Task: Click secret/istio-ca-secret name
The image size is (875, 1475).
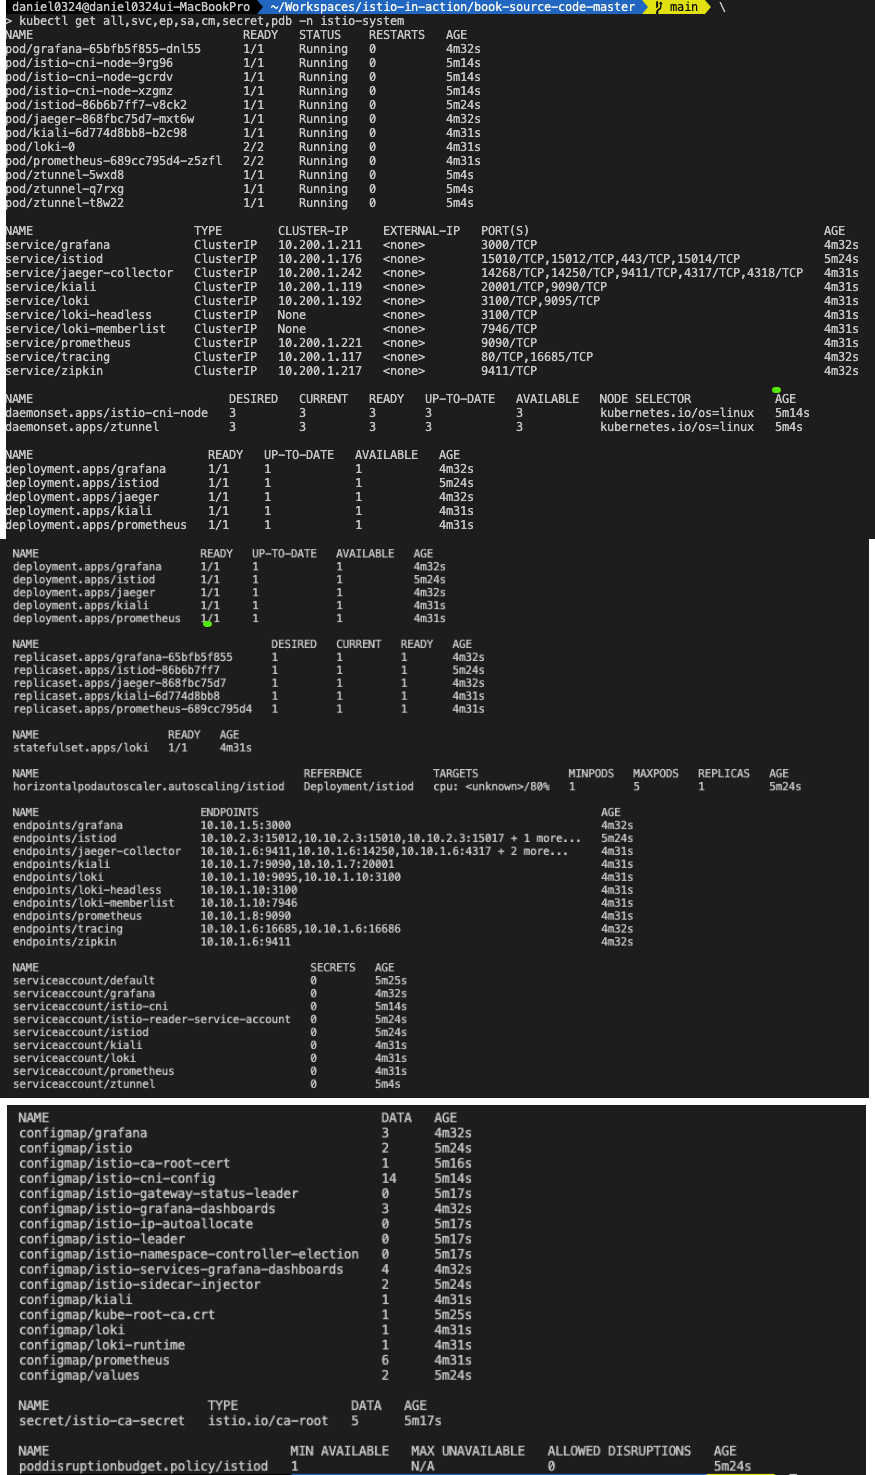Action: point(102,1420)
